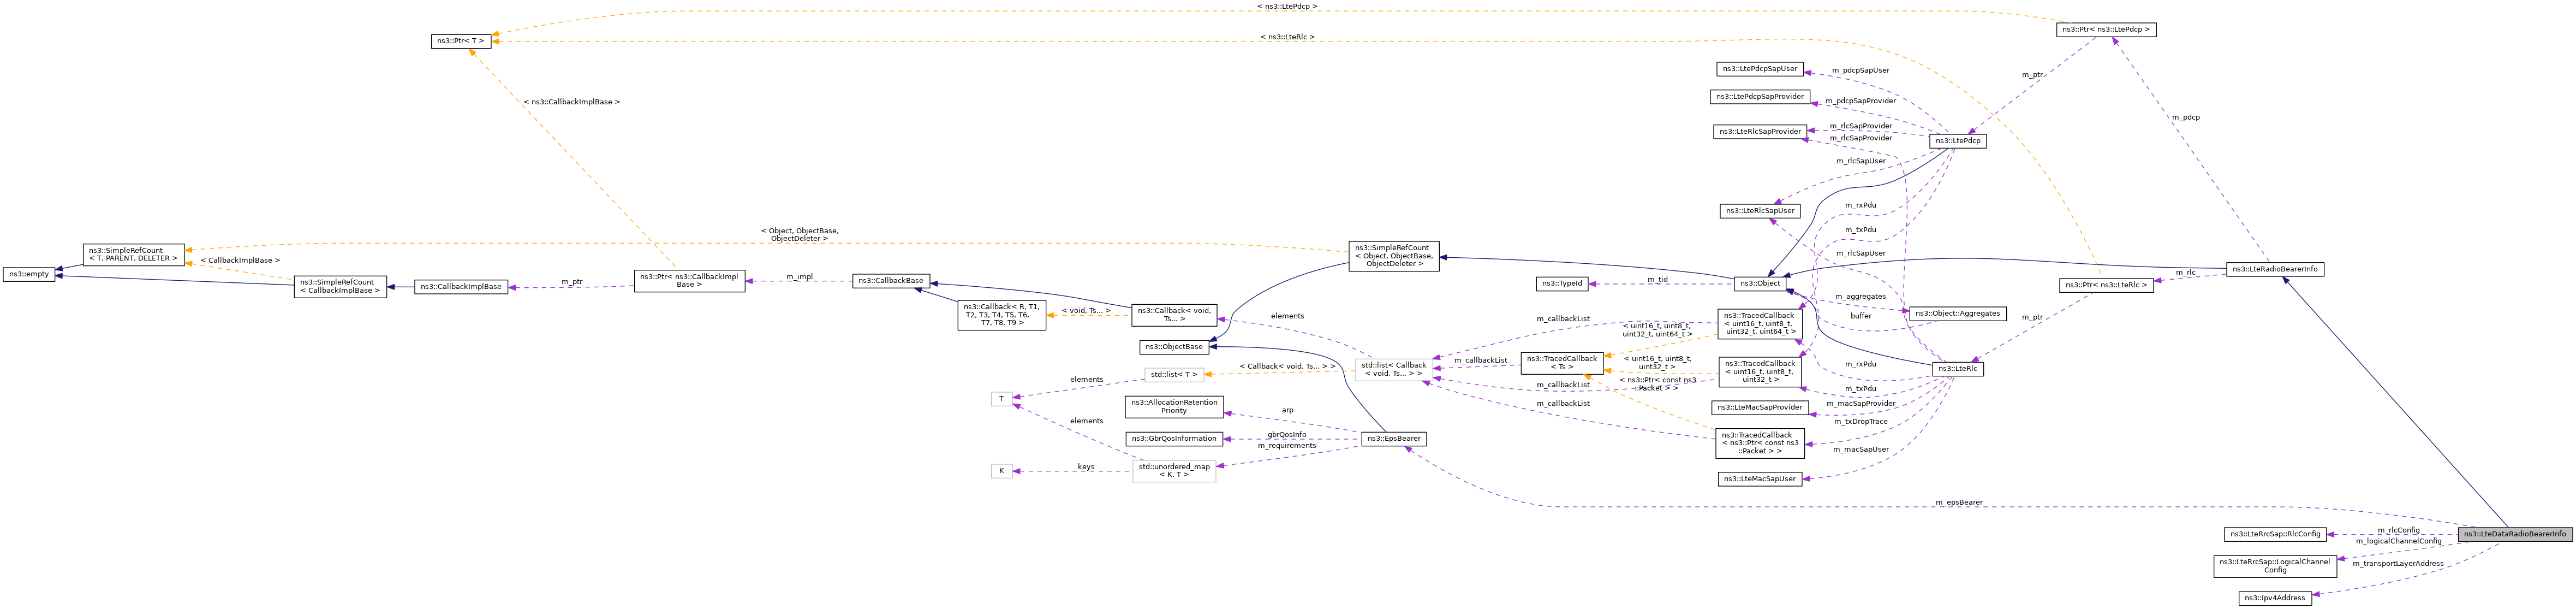Click the template parameter K node
Image resolution: width=2576 pixels, height=609 pixels.
click(x=1001, y=471)
